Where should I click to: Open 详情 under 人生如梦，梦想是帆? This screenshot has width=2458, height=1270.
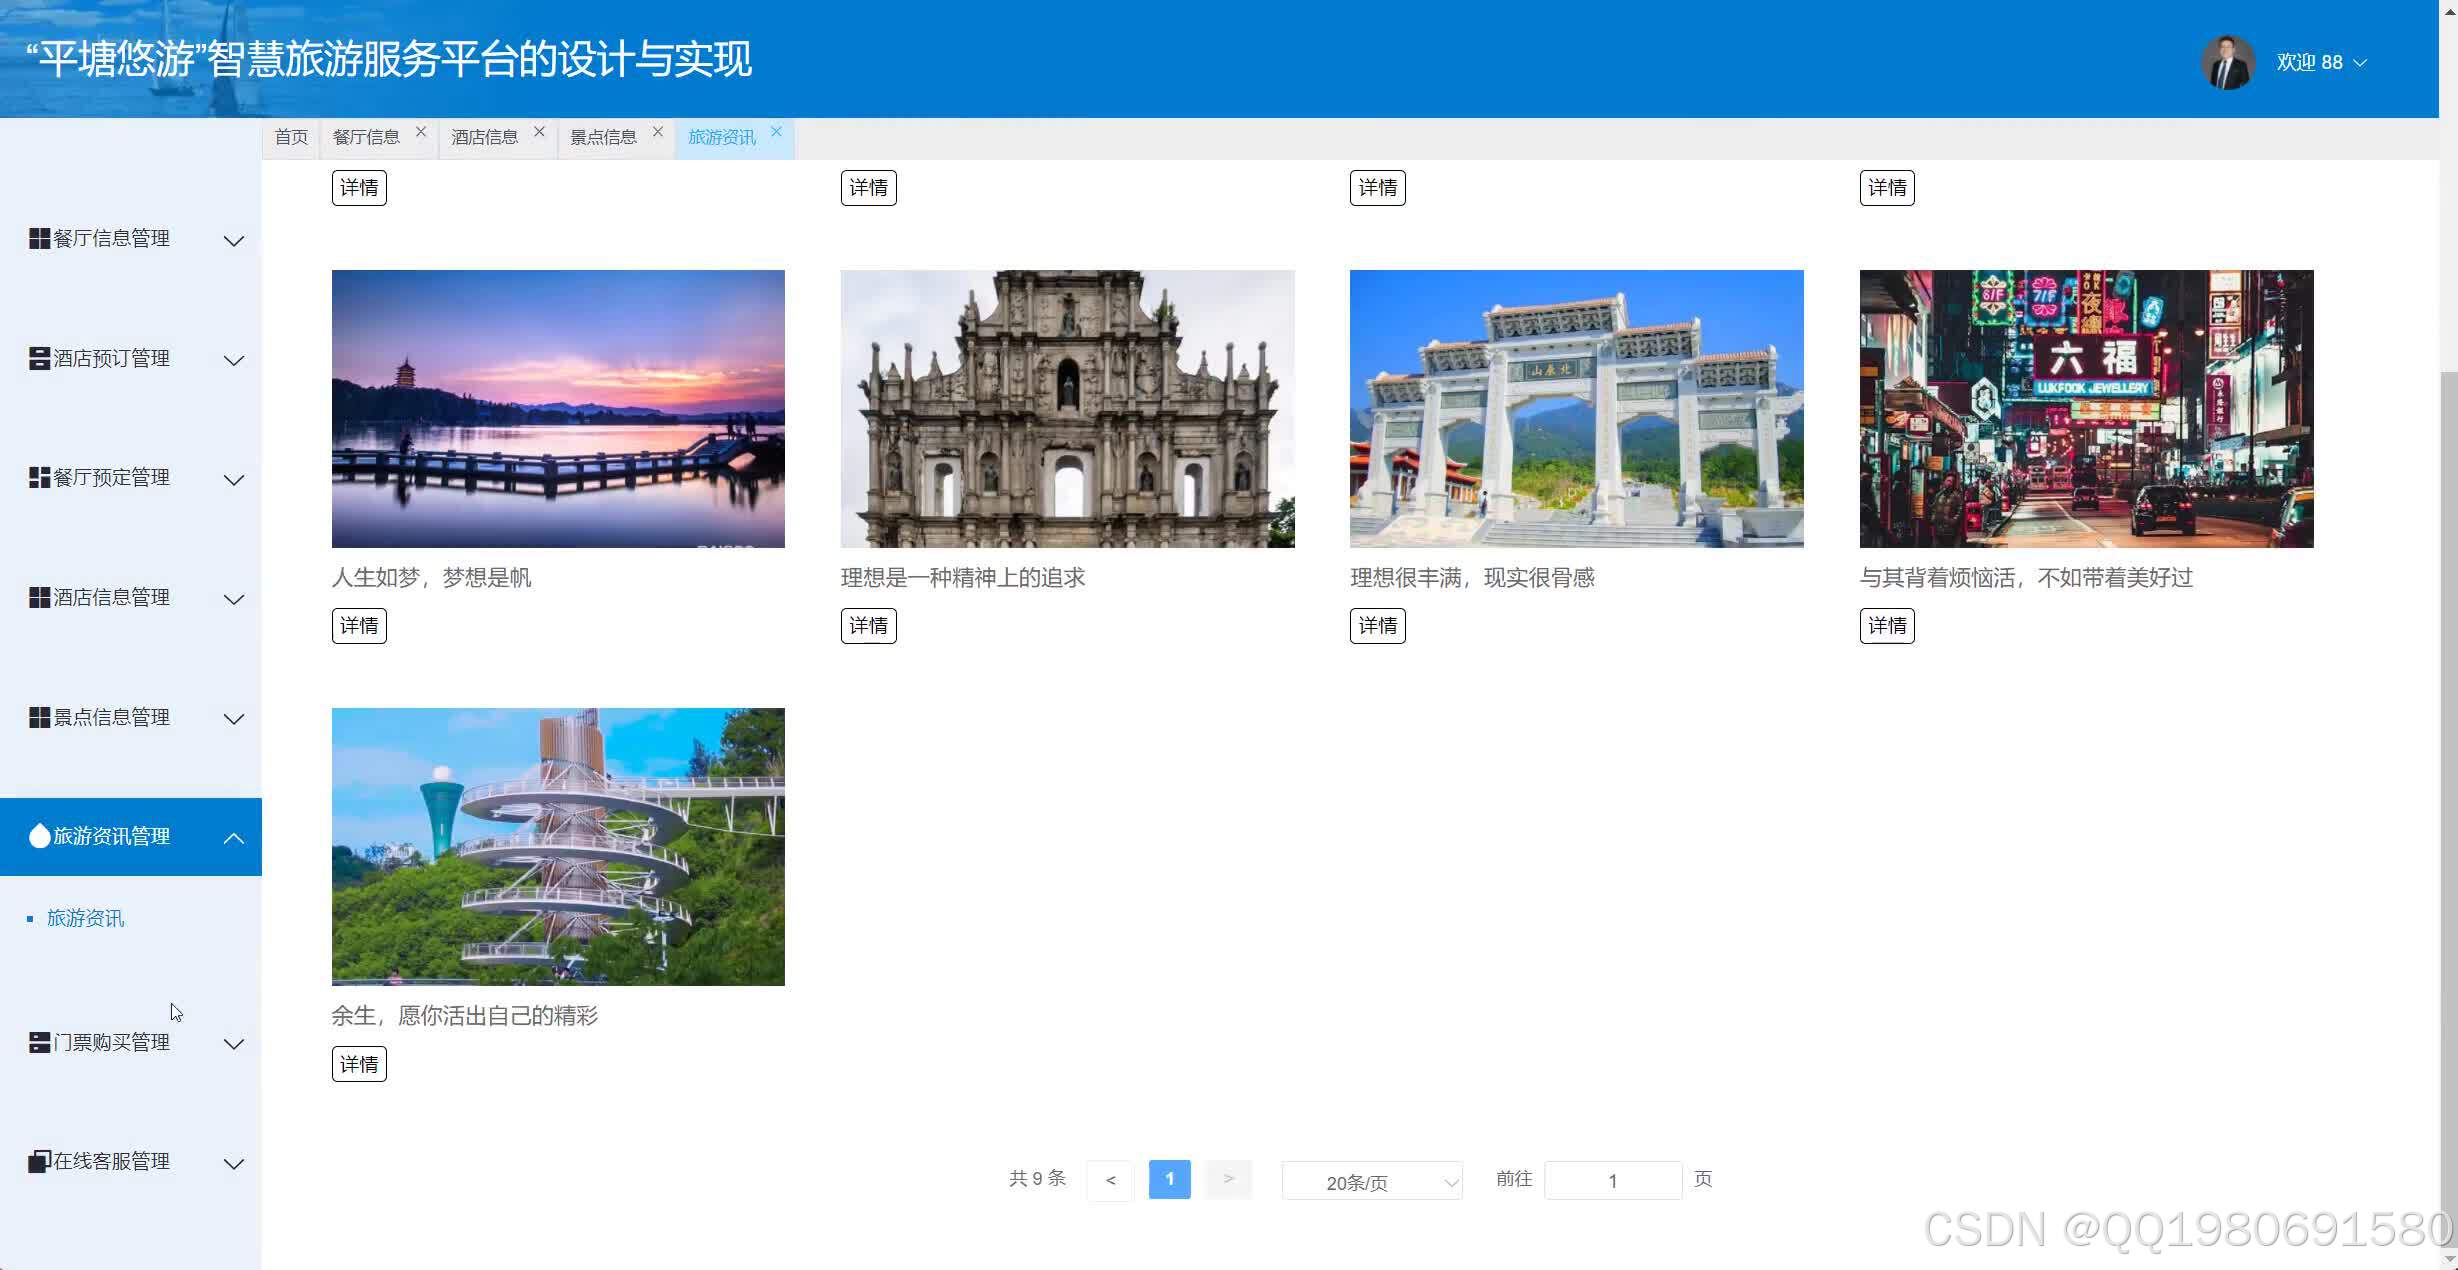[x=358, y=625]
